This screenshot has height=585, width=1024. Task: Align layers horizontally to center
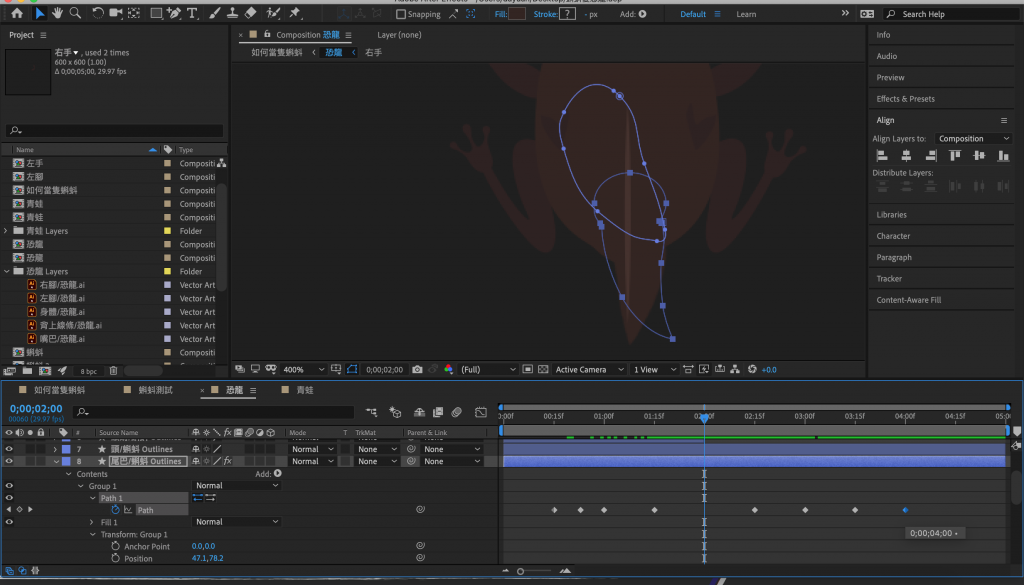906,155
